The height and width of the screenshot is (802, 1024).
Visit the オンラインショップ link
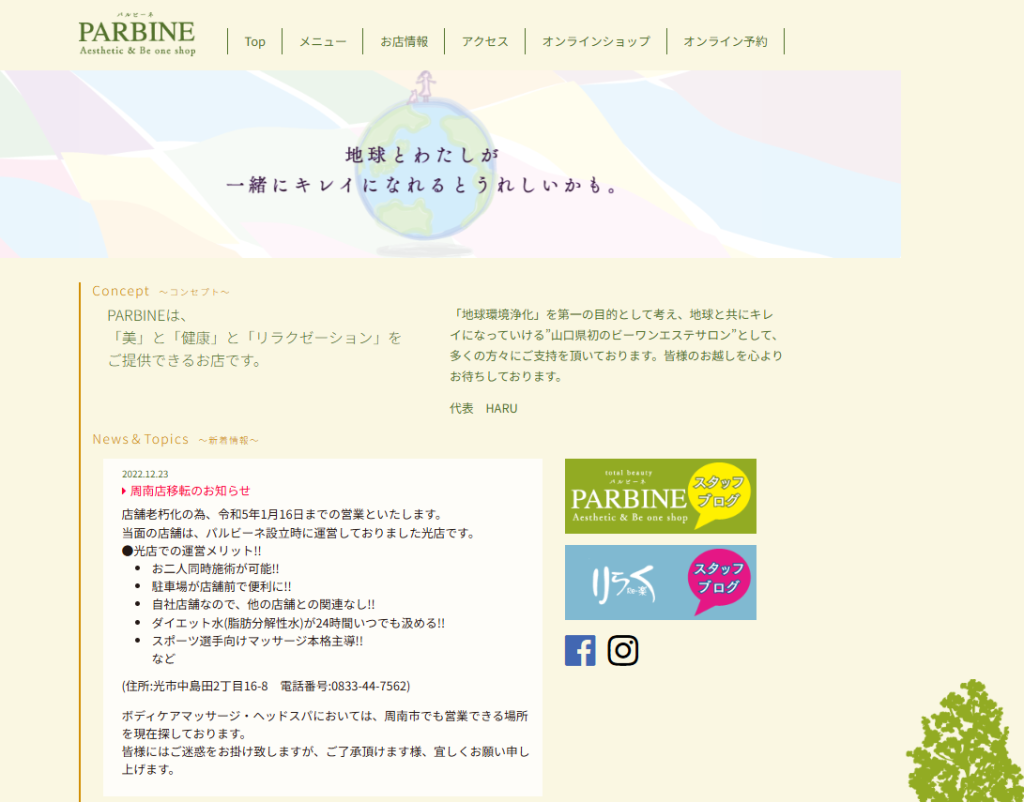click(596, 41)
